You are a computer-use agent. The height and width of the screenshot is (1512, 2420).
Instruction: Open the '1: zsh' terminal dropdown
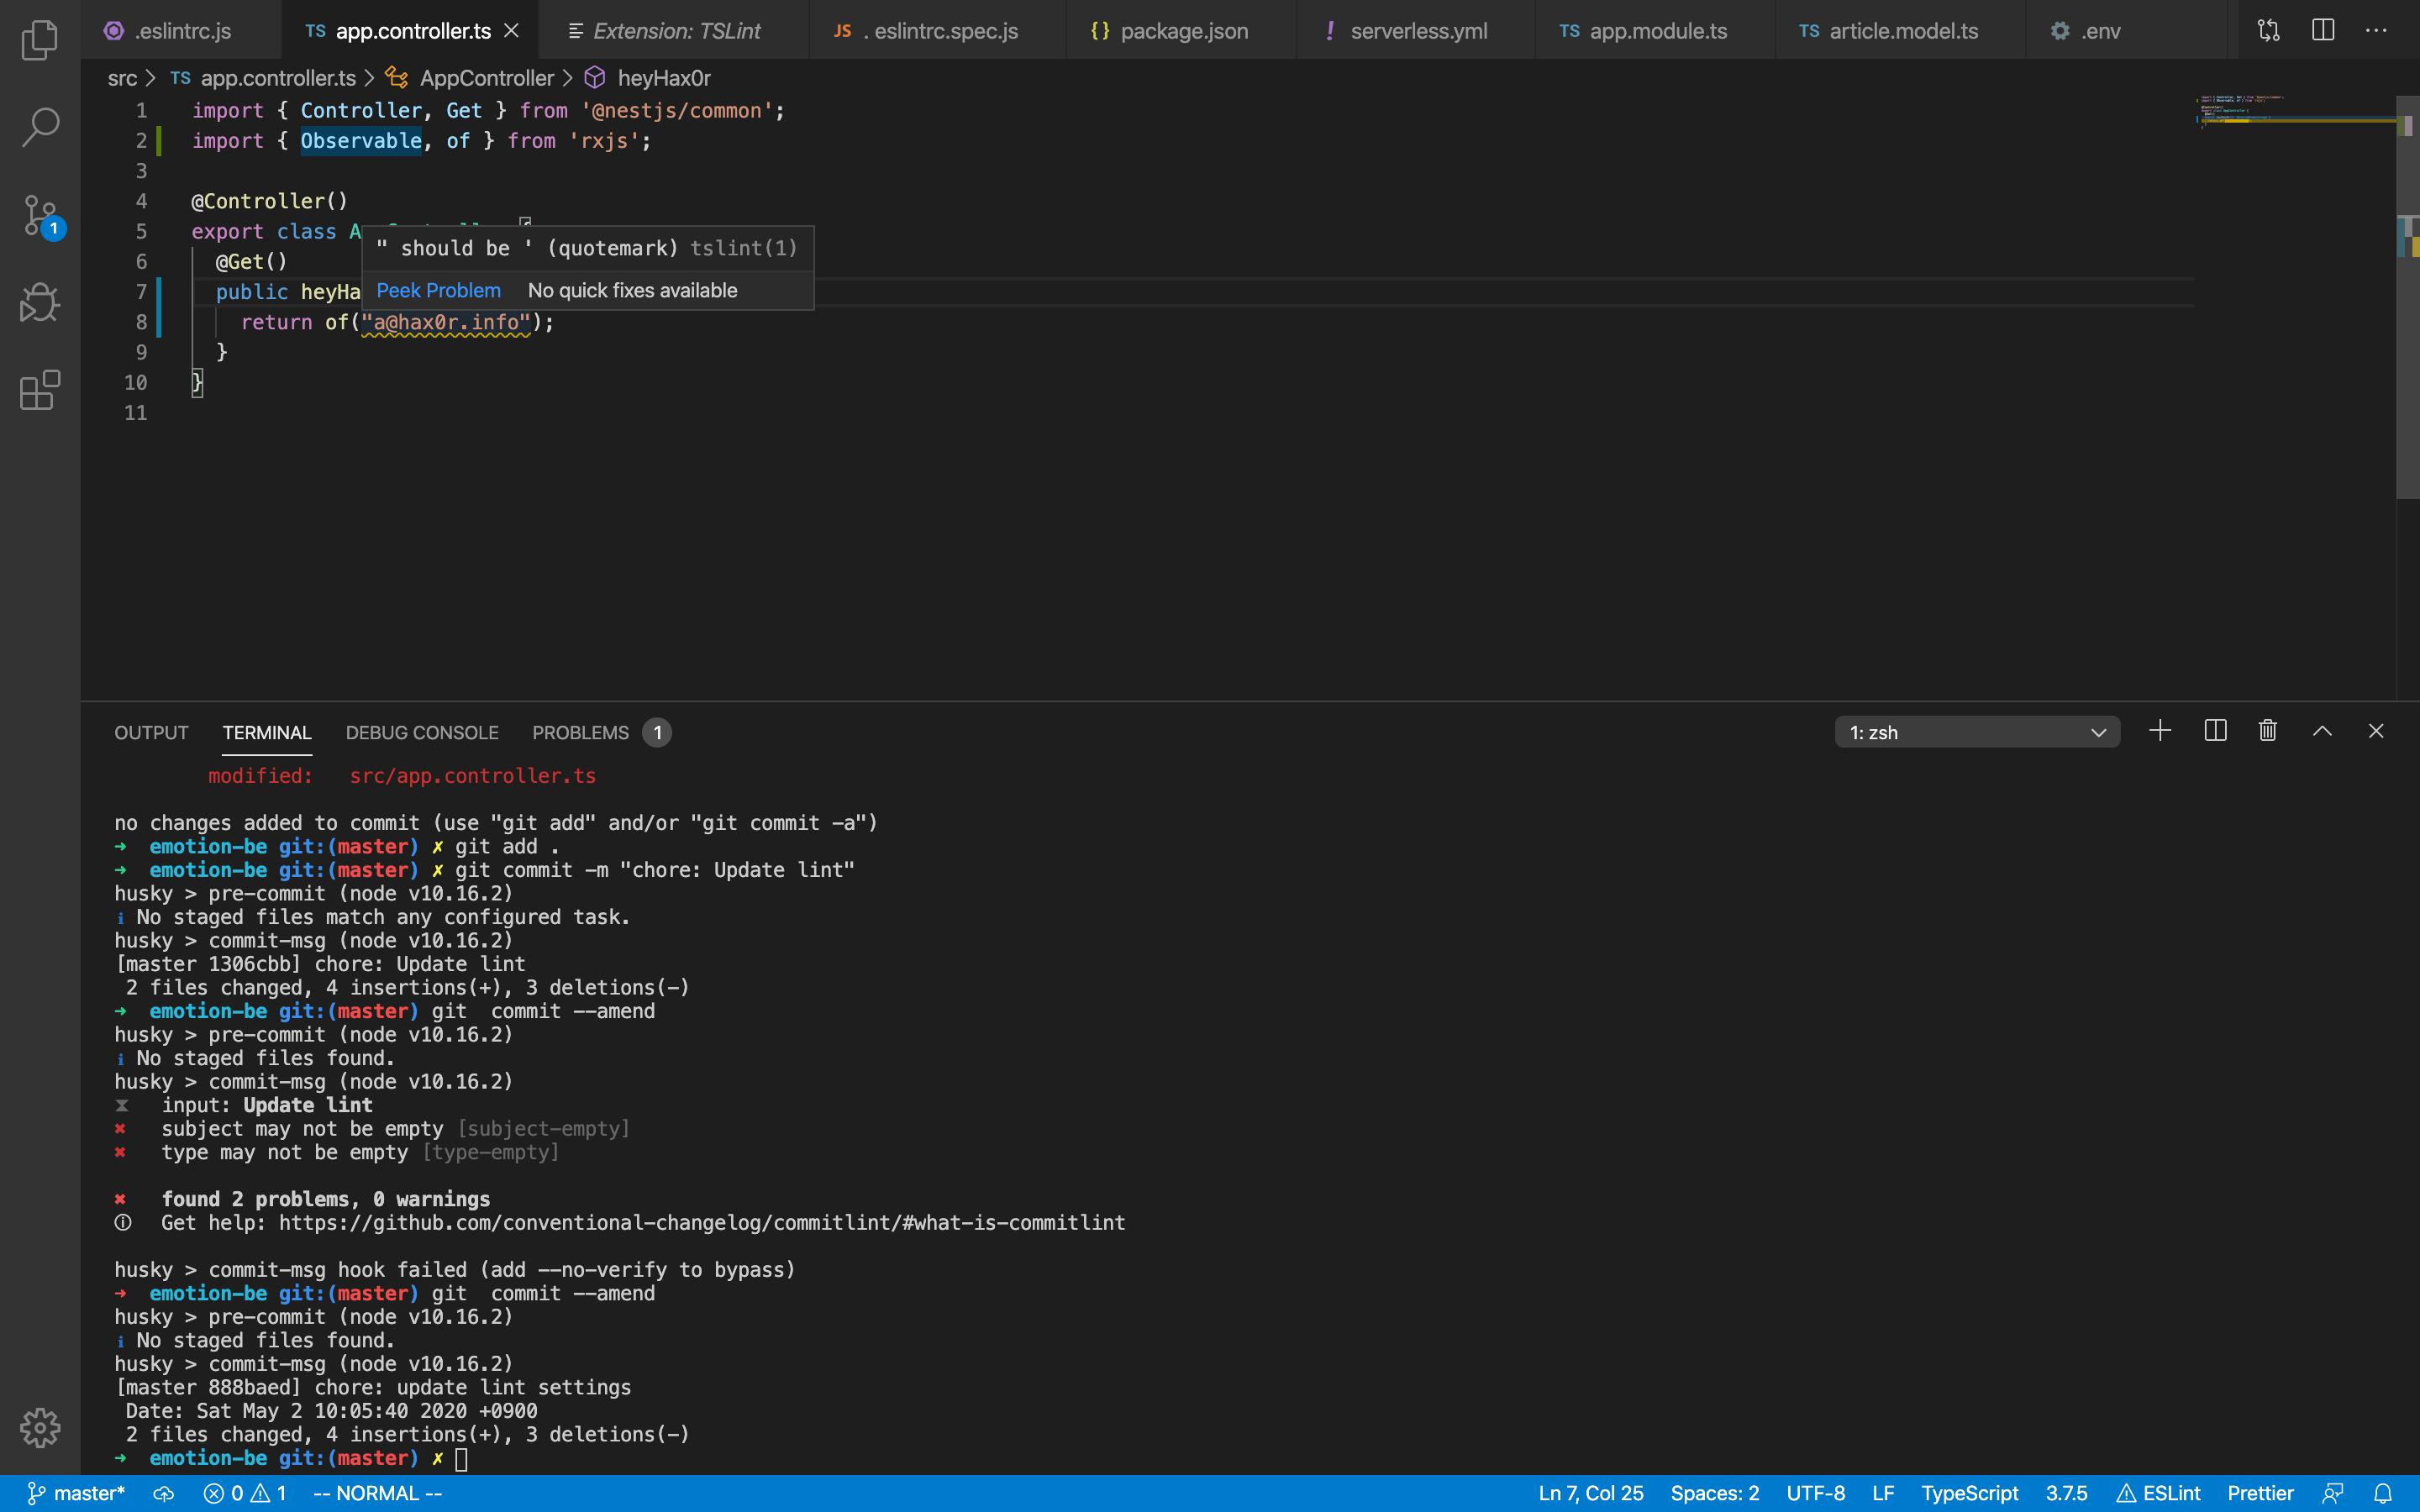pos(1976,732)
